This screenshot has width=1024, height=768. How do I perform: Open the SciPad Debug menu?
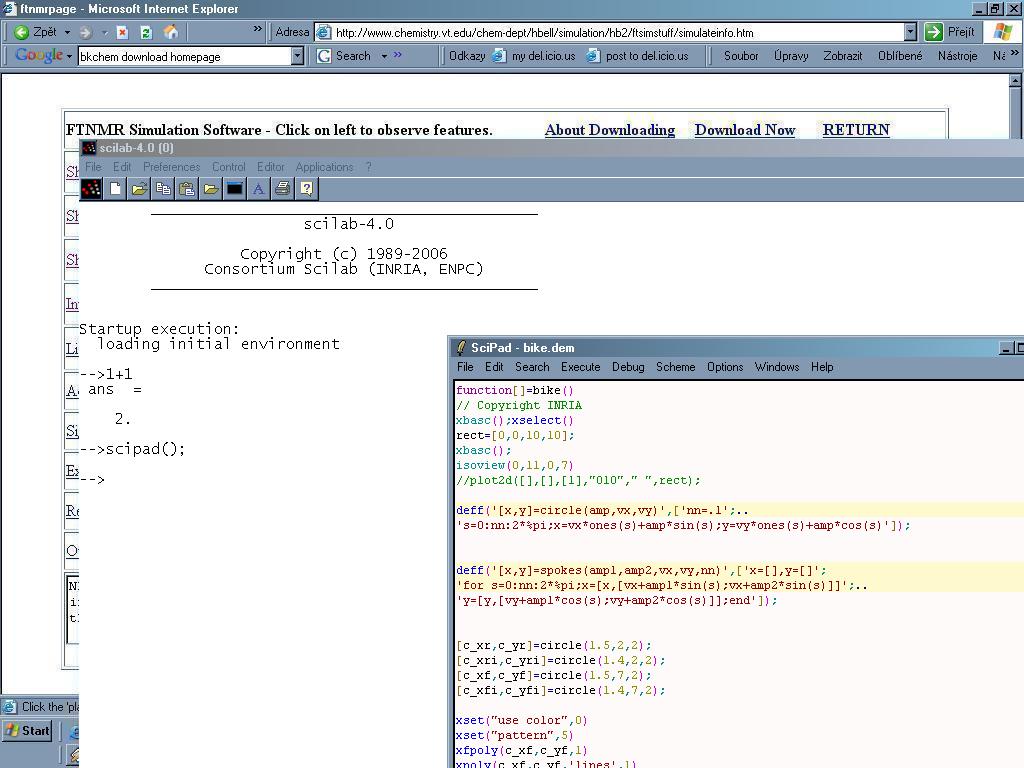[x=628, y=367]
